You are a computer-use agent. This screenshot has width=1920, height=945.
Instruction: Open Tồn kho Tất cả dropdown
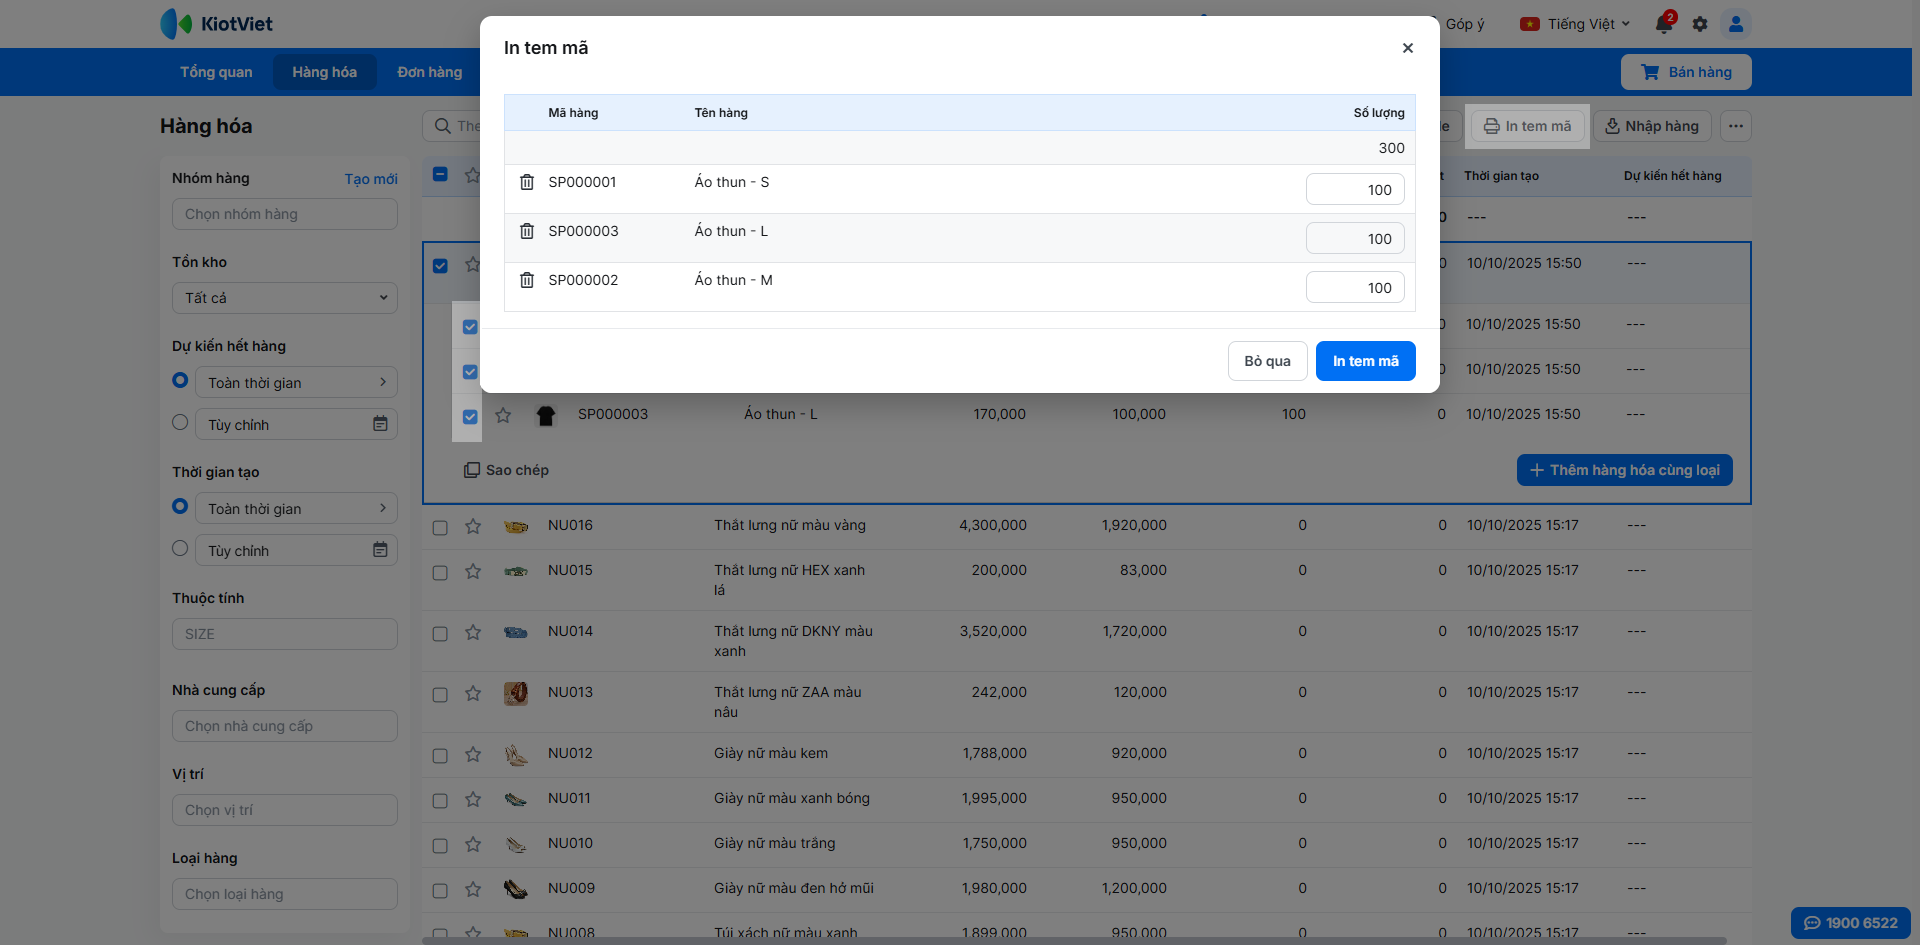click(285, 298)
